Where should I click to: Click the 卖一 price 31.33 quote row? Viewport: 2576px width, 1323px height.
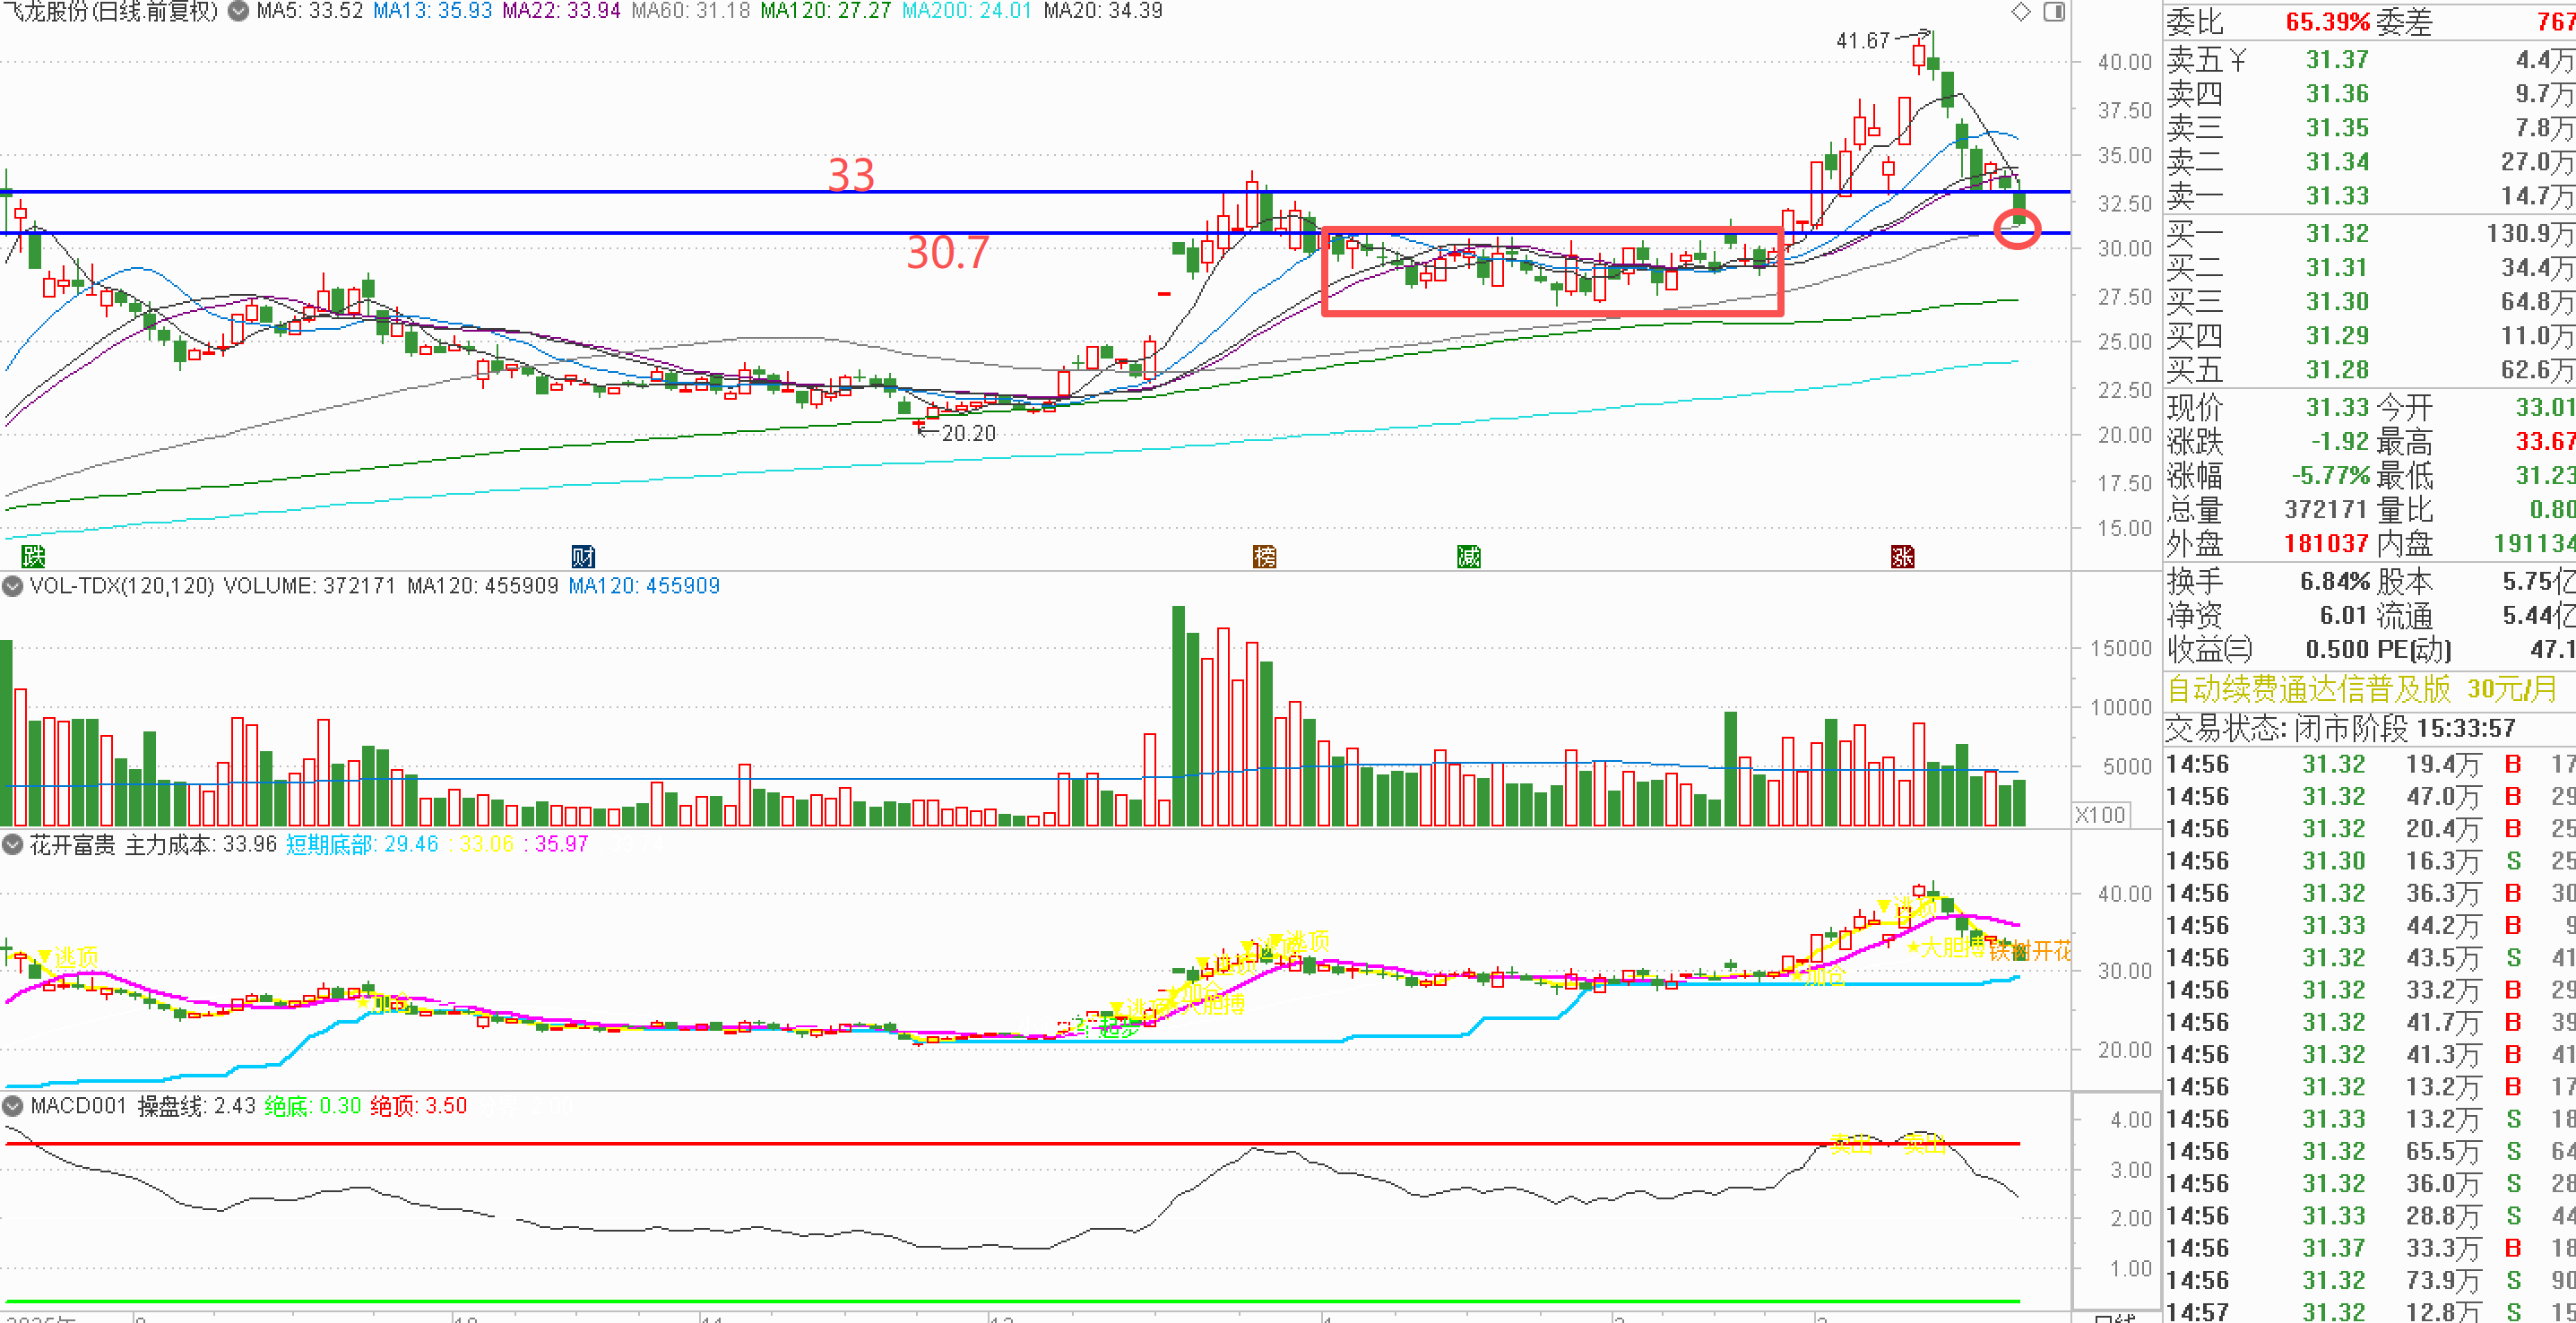tap(2336, 195)
